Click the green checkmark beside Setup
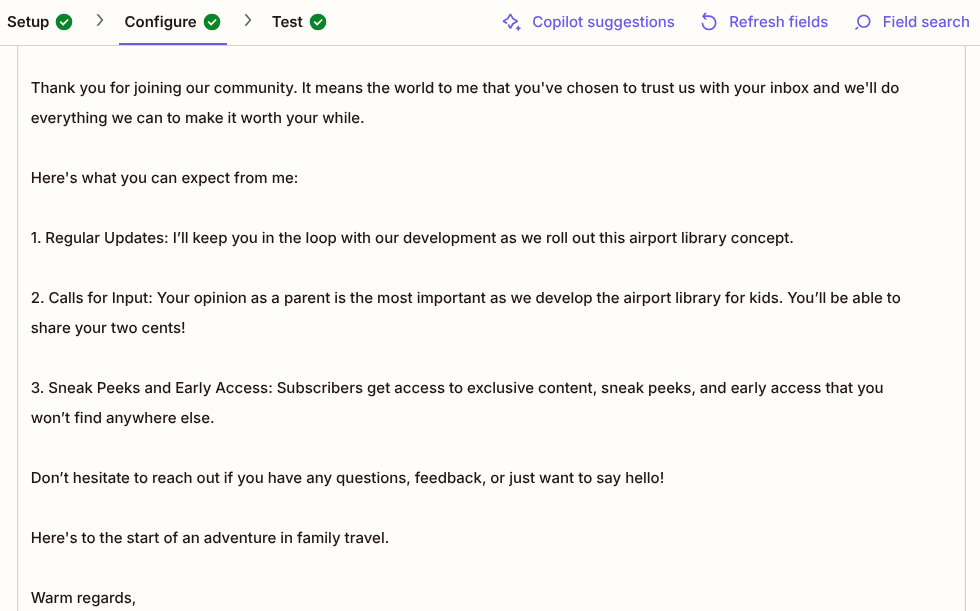 (64, 22)
